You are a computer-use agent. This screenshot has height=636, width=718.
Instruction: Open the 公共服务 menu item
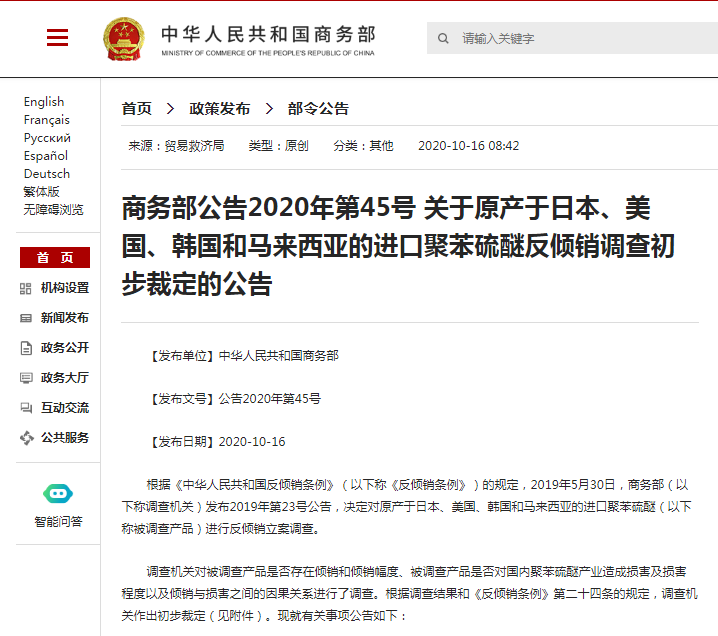65,438
